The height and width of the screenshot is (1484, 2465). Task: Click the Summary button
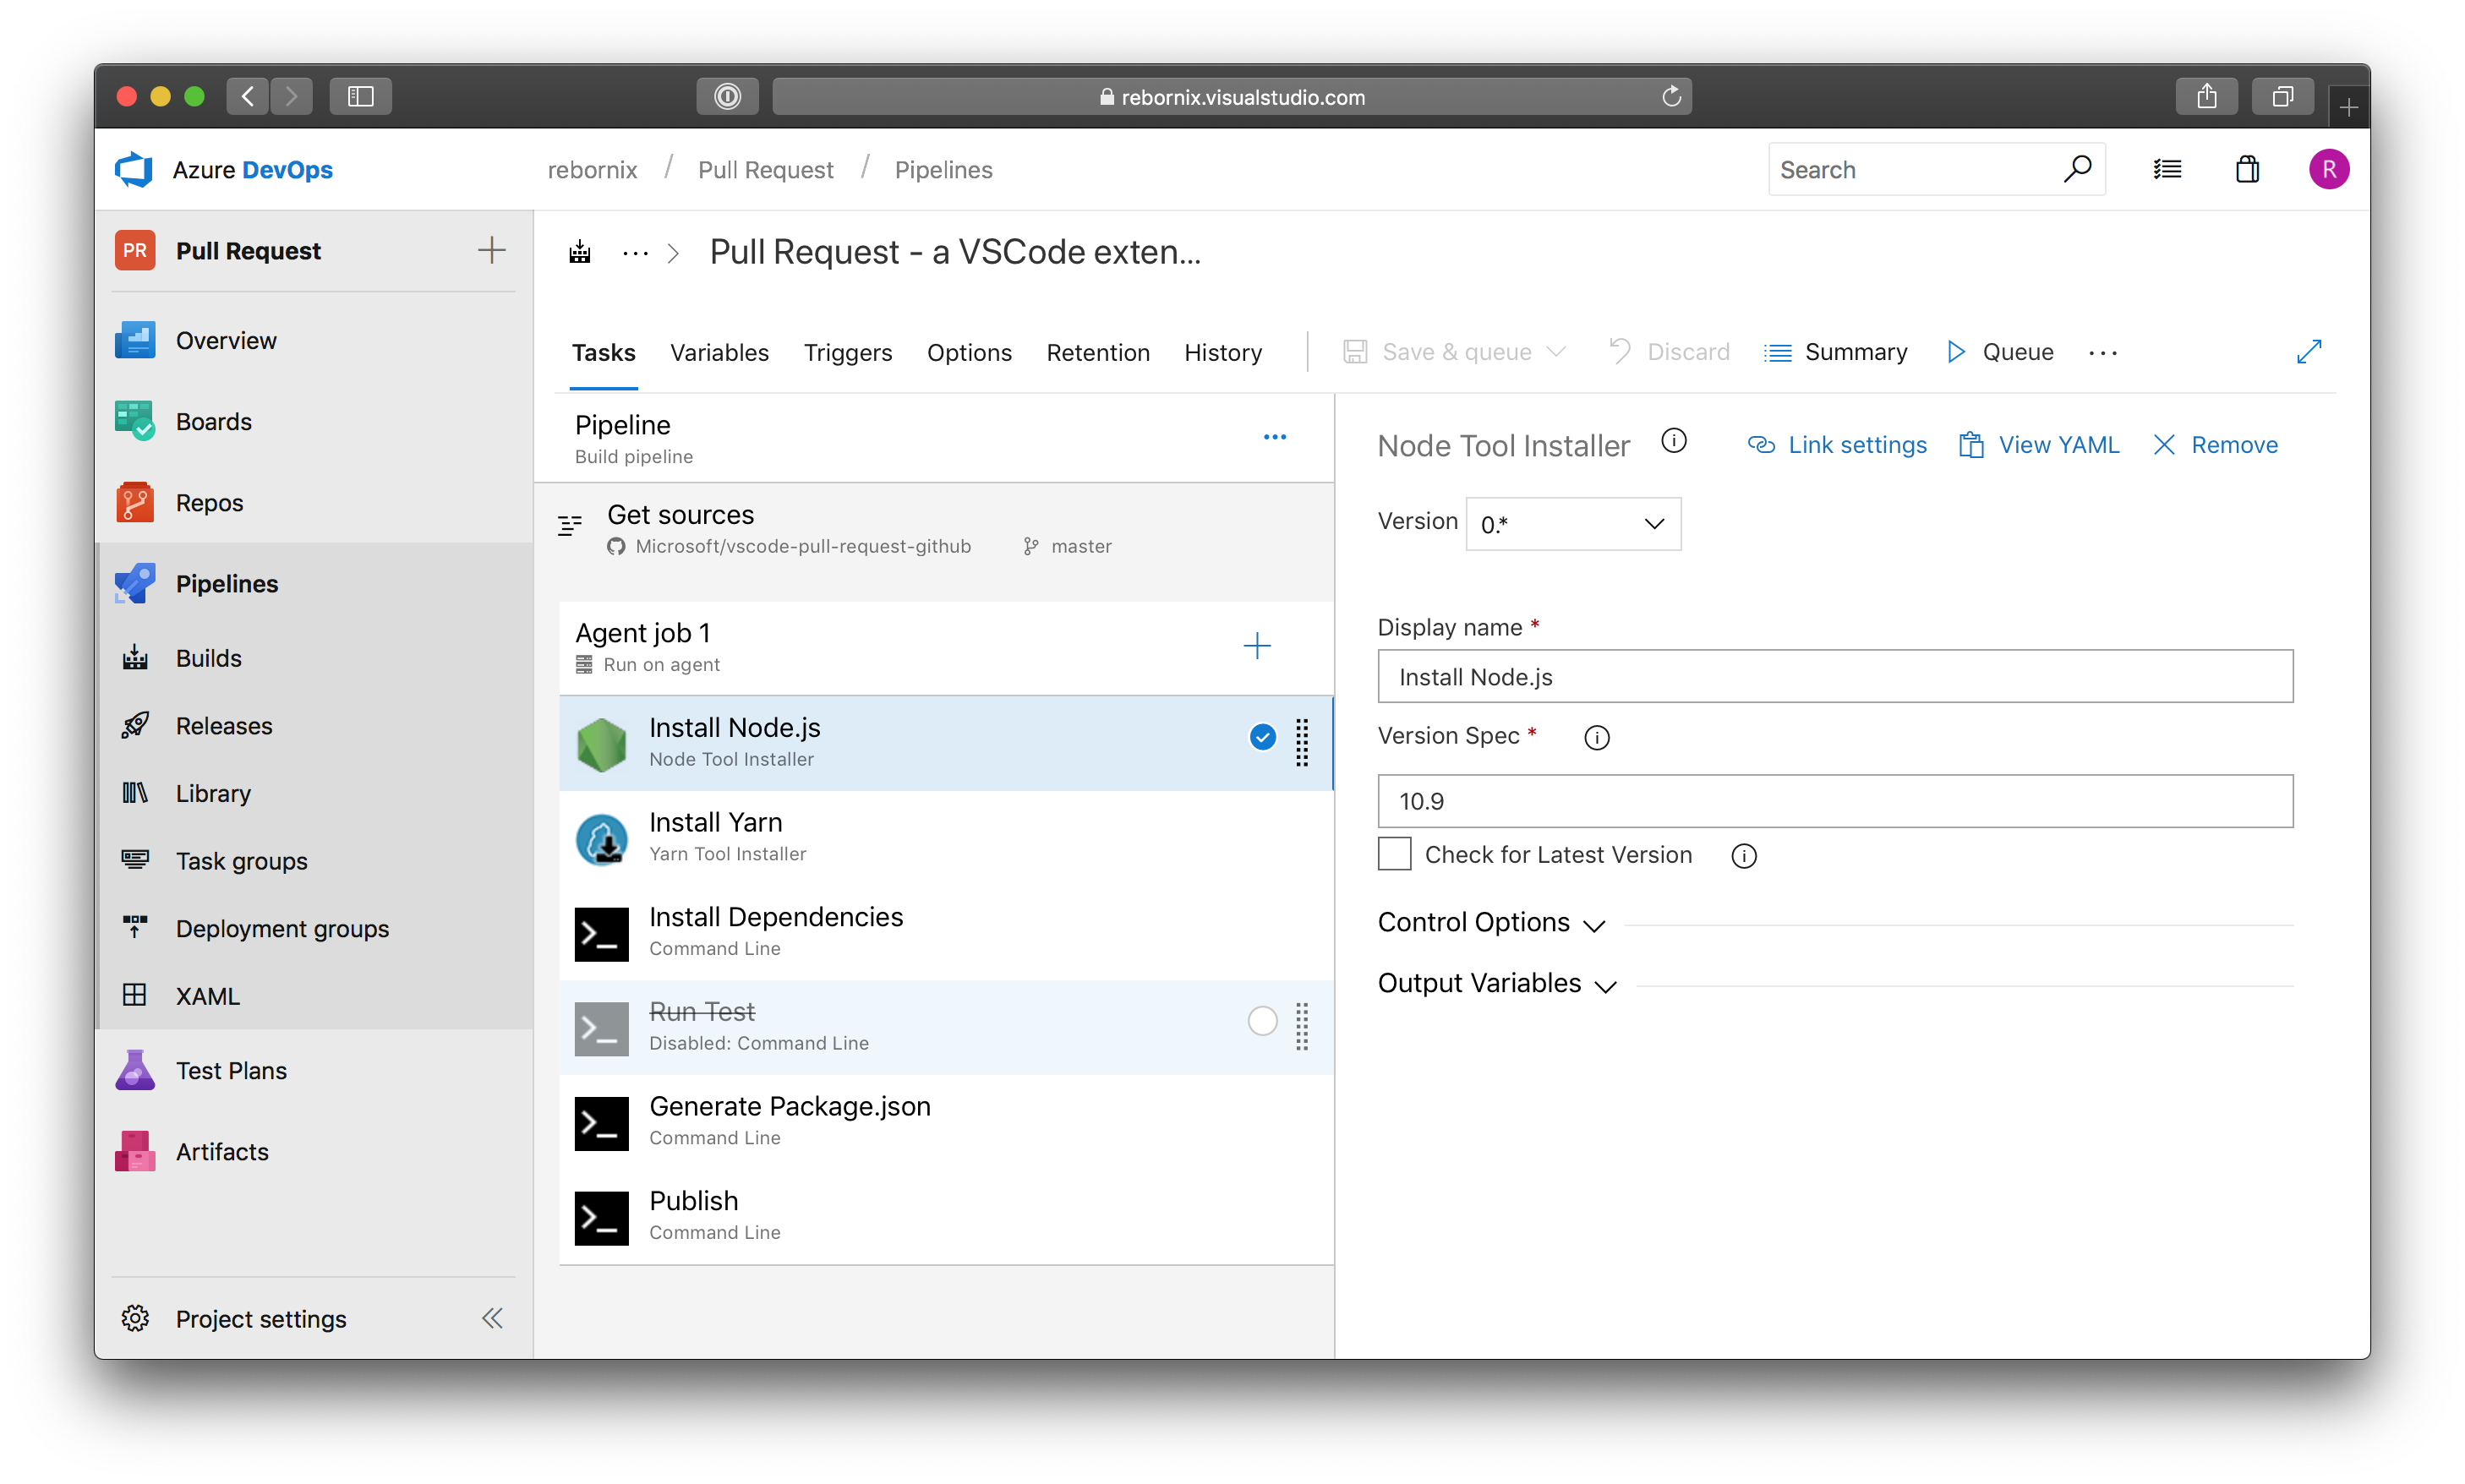point(1835,352)
